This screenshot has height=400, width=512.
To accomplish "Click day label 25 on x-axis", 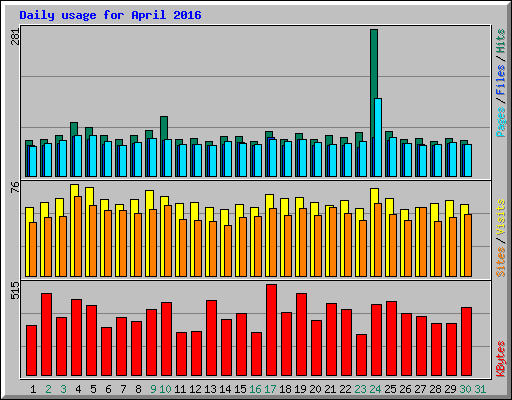I will pos(390,389).
